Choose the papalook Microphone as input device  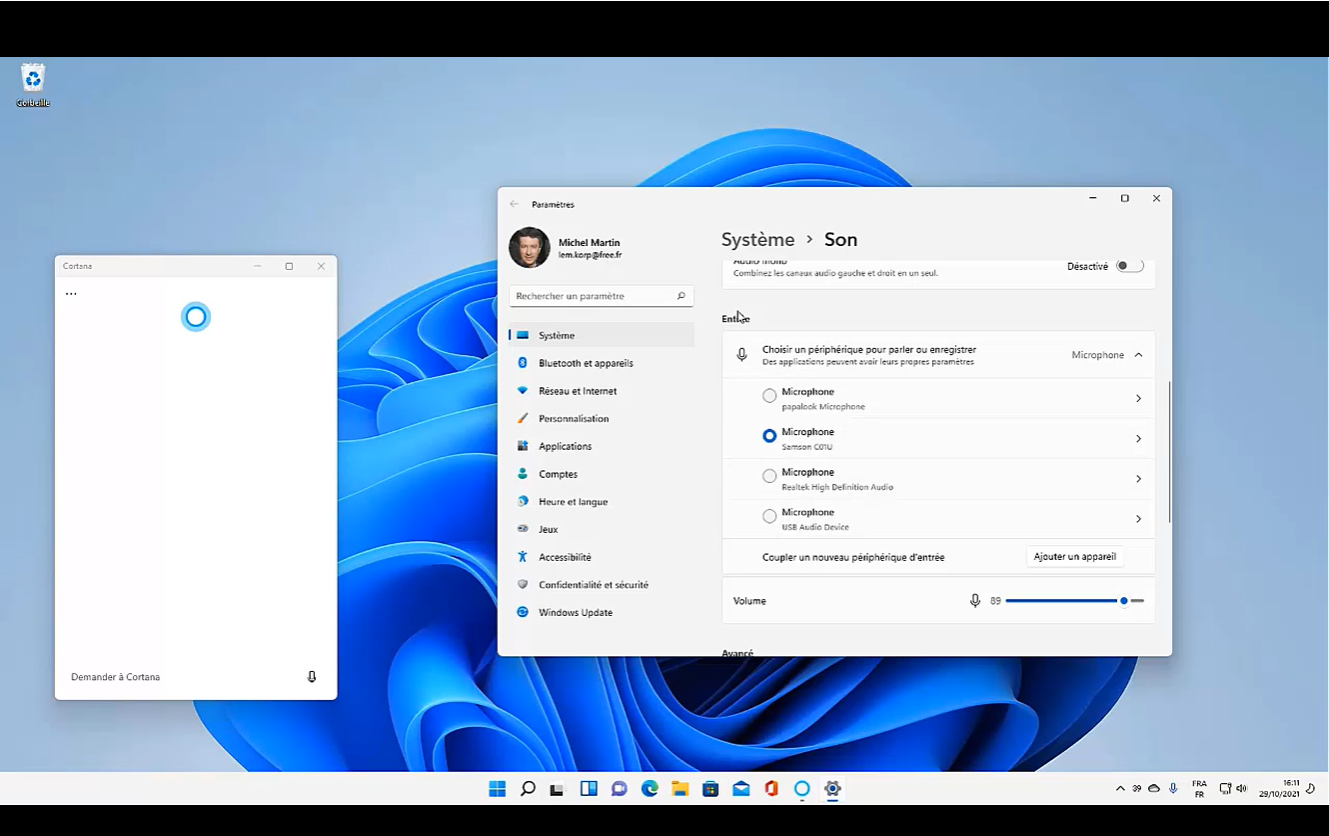(x=769, y=395)
